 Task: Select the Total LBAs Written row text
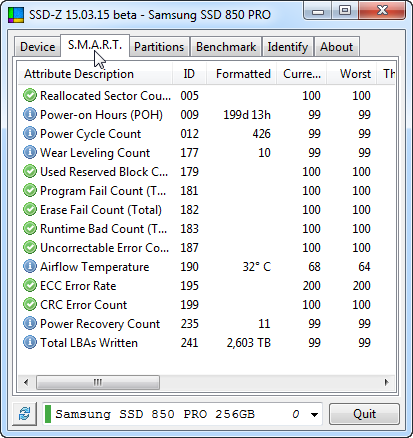tap(89, 343)
